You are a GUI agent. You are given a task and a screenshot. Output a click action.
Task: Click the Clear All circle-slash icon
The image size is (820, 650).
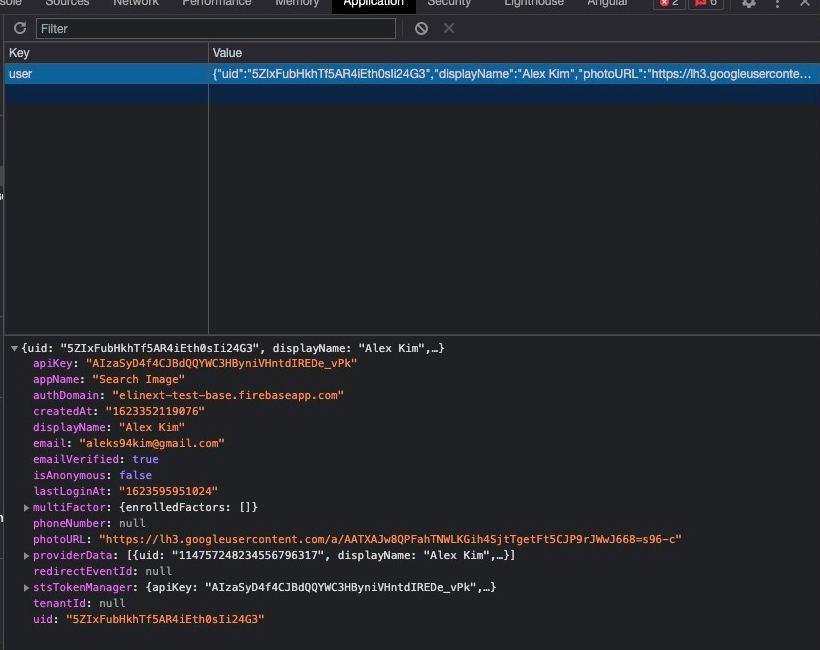(x=421, y=28)
